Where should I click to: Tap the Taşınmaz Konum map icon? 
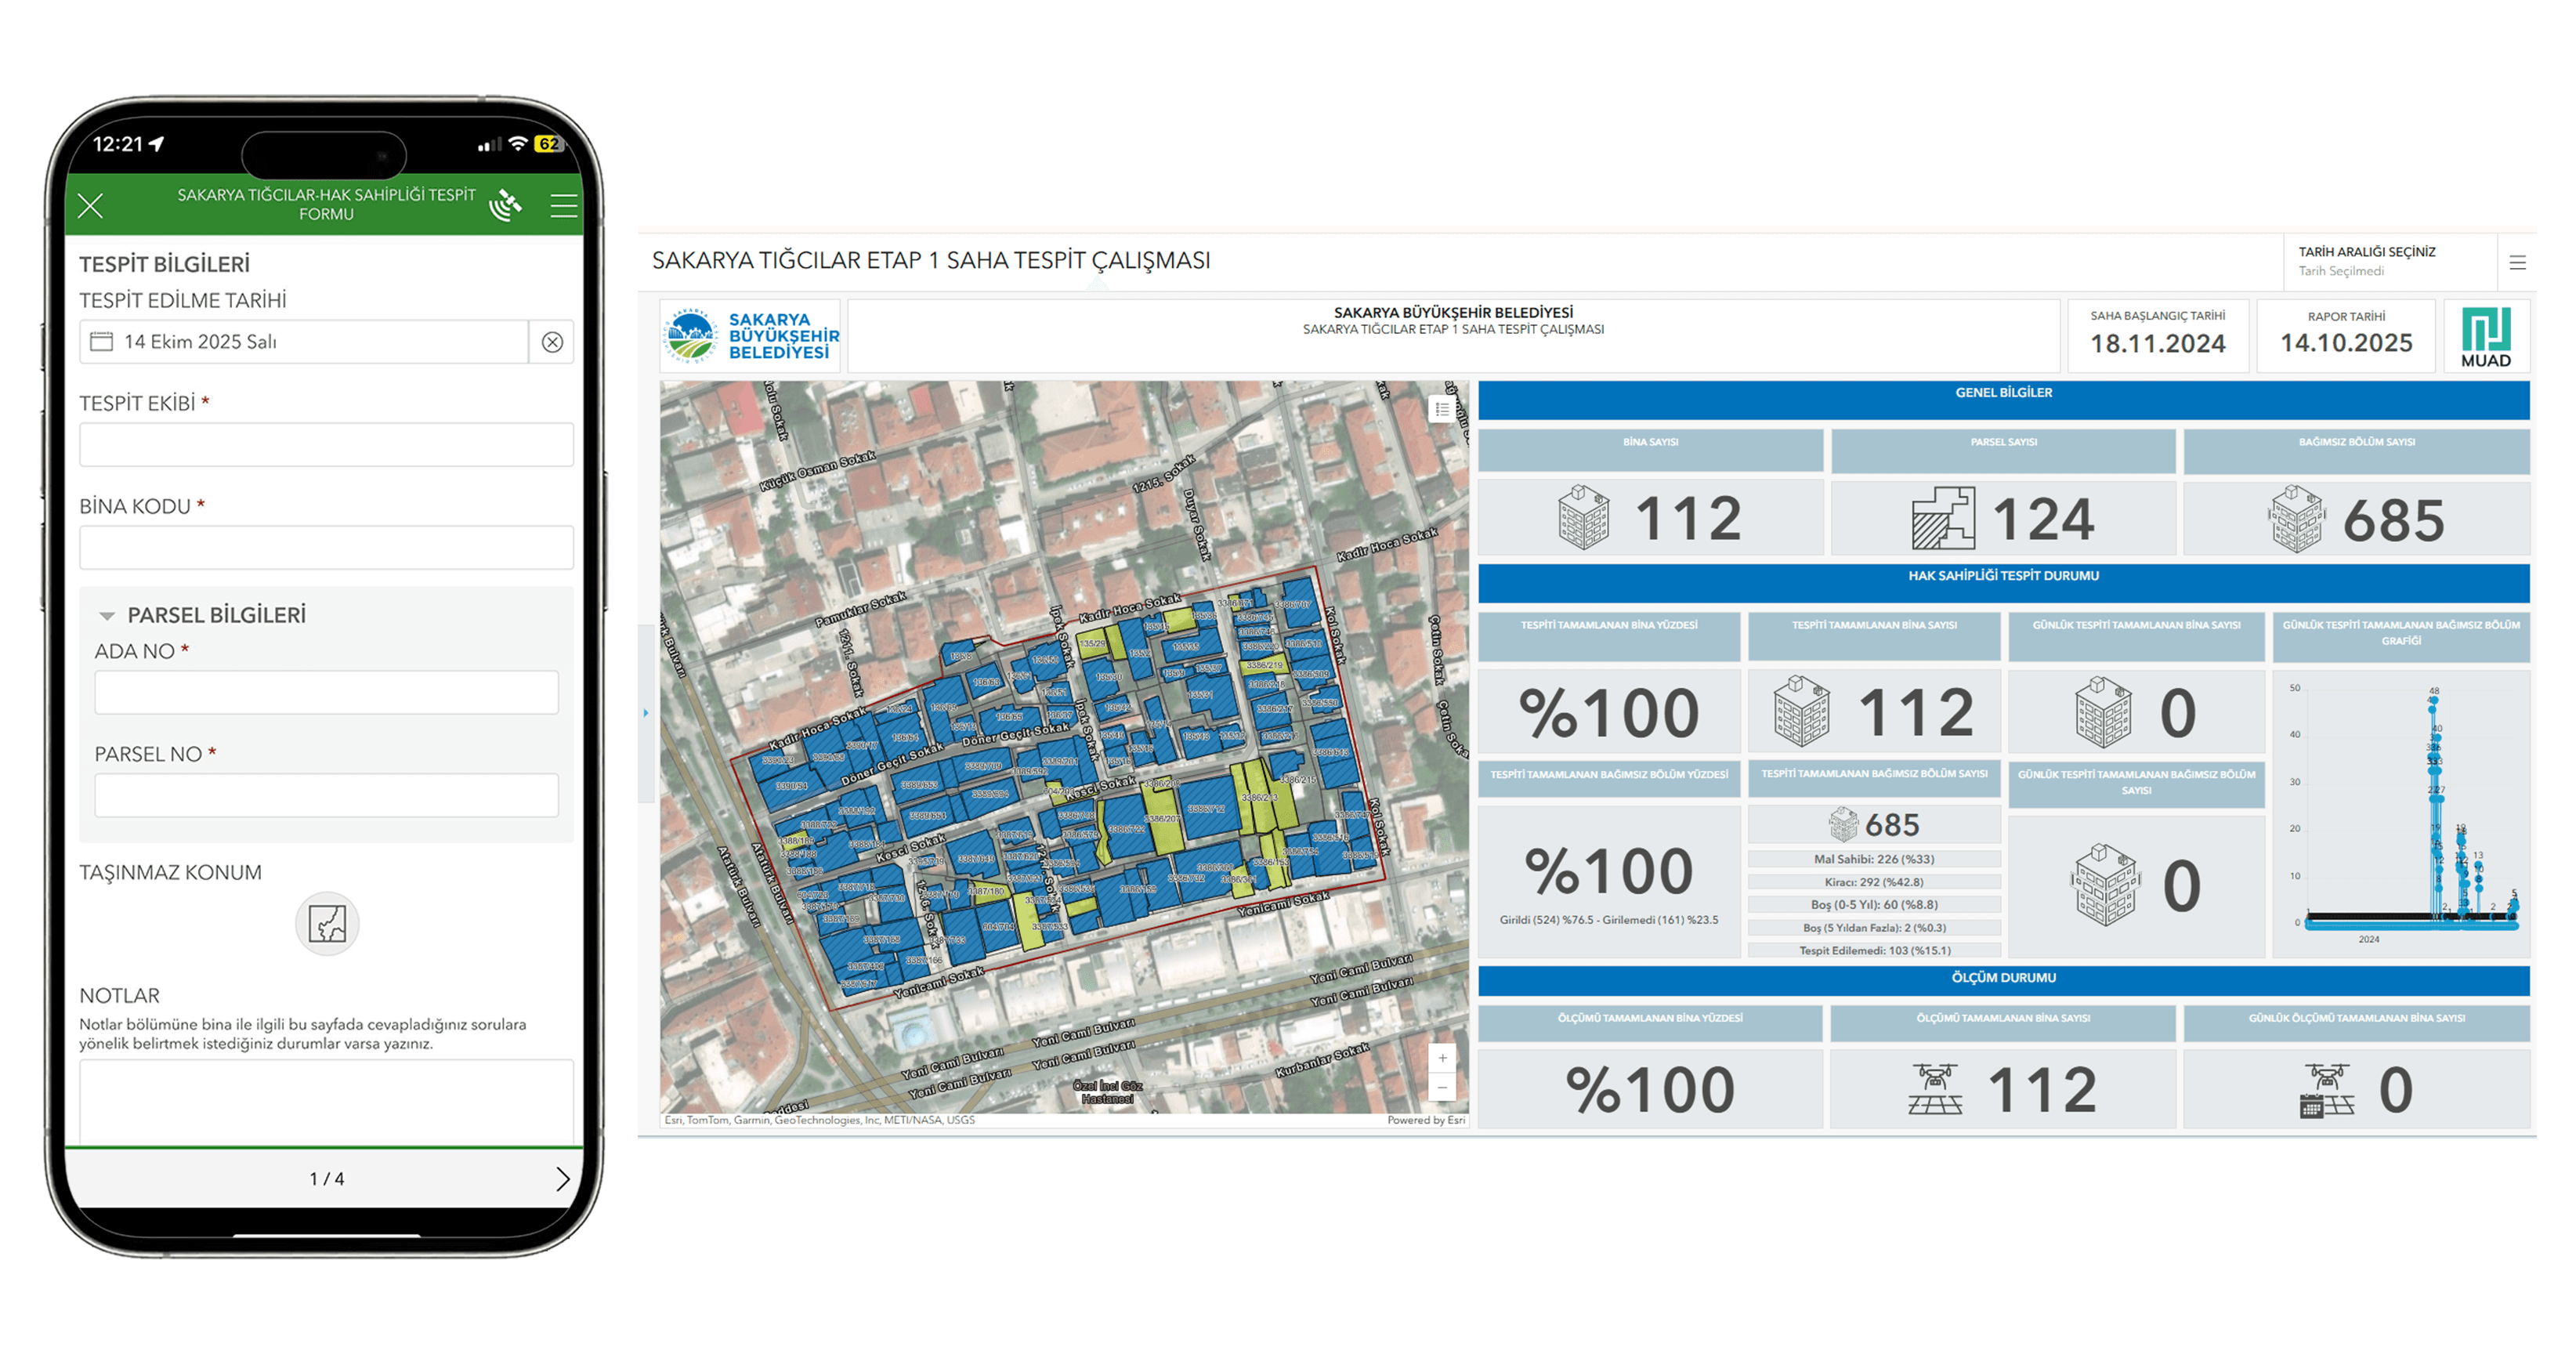point(327,923)
